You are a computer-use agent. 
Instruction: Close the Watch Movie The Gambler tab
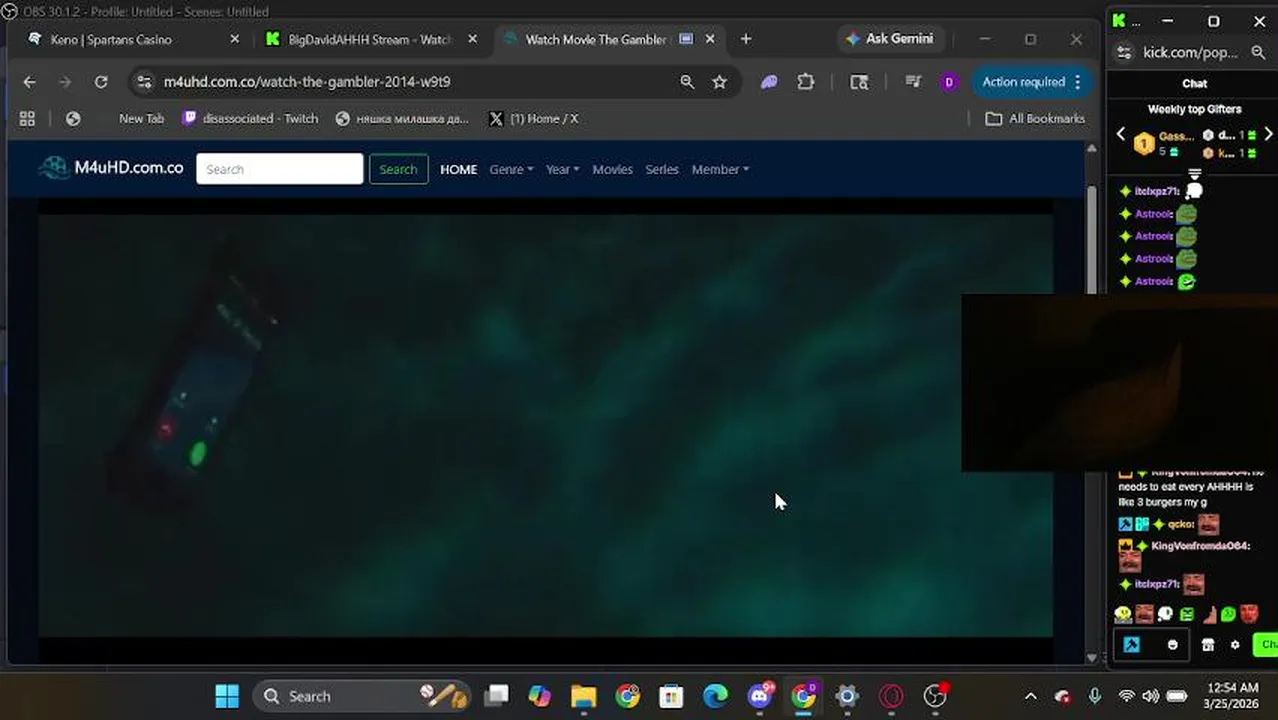710,39
